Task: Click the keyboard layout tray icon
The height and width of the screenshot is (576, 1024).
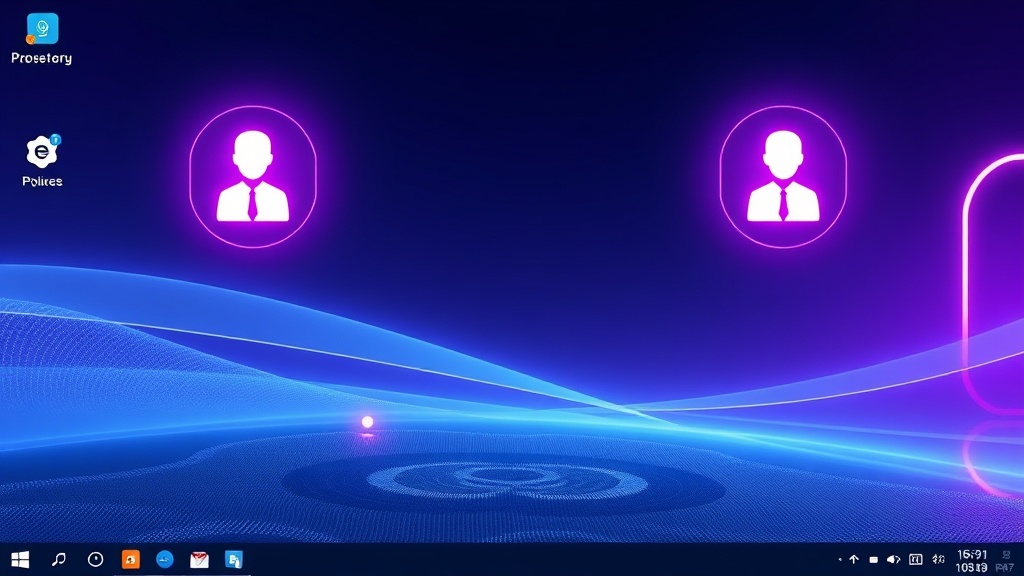Action: point(916,560)
